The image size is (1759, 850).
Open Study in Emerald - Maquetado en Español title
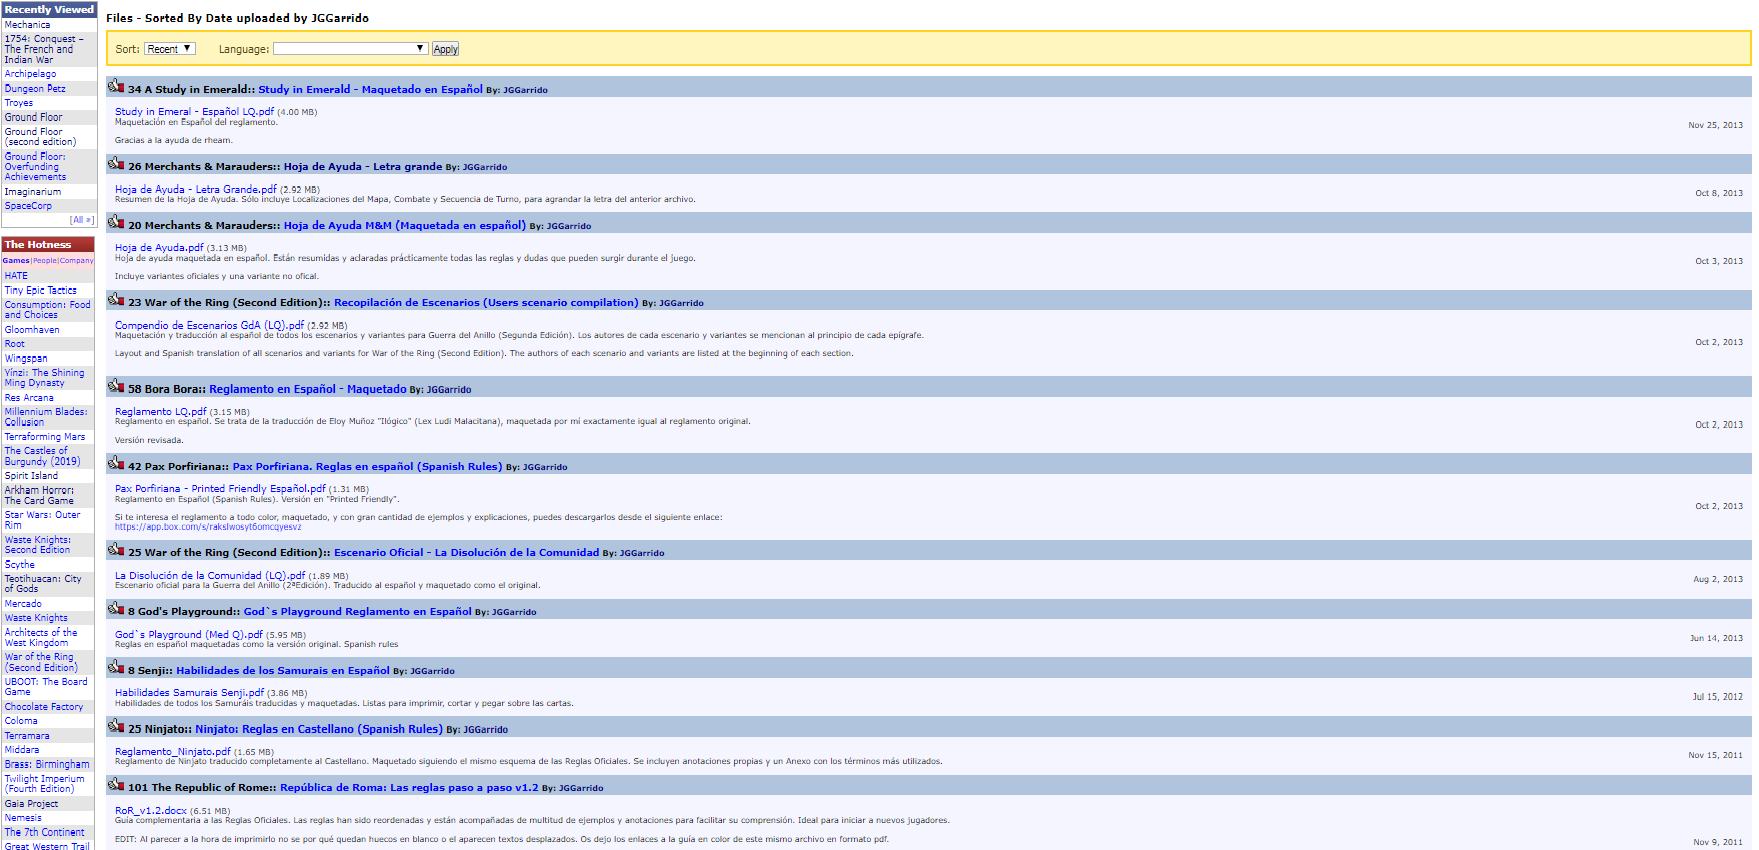coord(370,89)
